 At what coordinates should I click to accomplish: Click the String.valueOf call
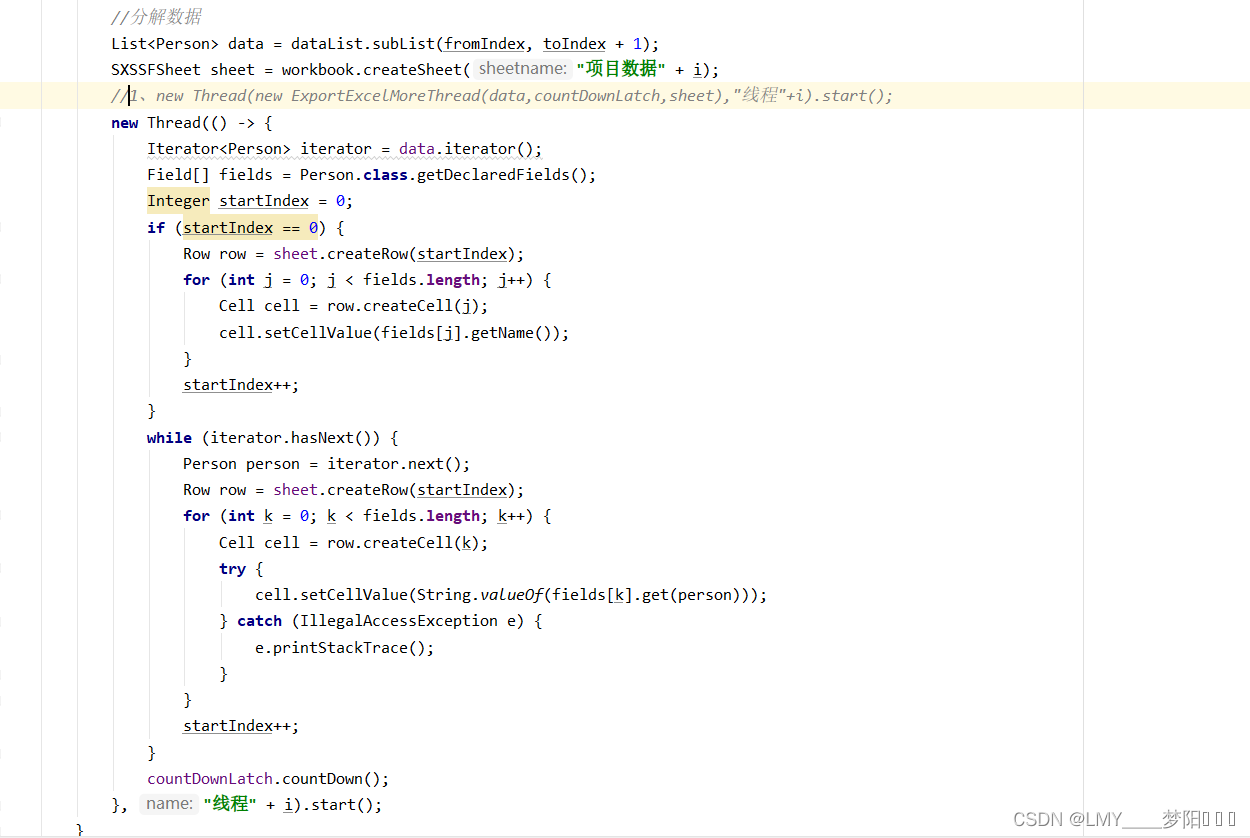pos(480,595)
